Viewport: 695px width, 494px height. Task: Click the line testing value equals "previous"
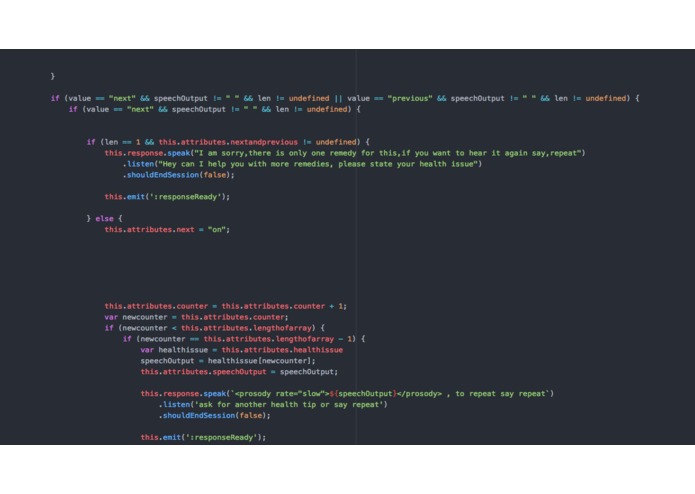[x=345, y=98]
